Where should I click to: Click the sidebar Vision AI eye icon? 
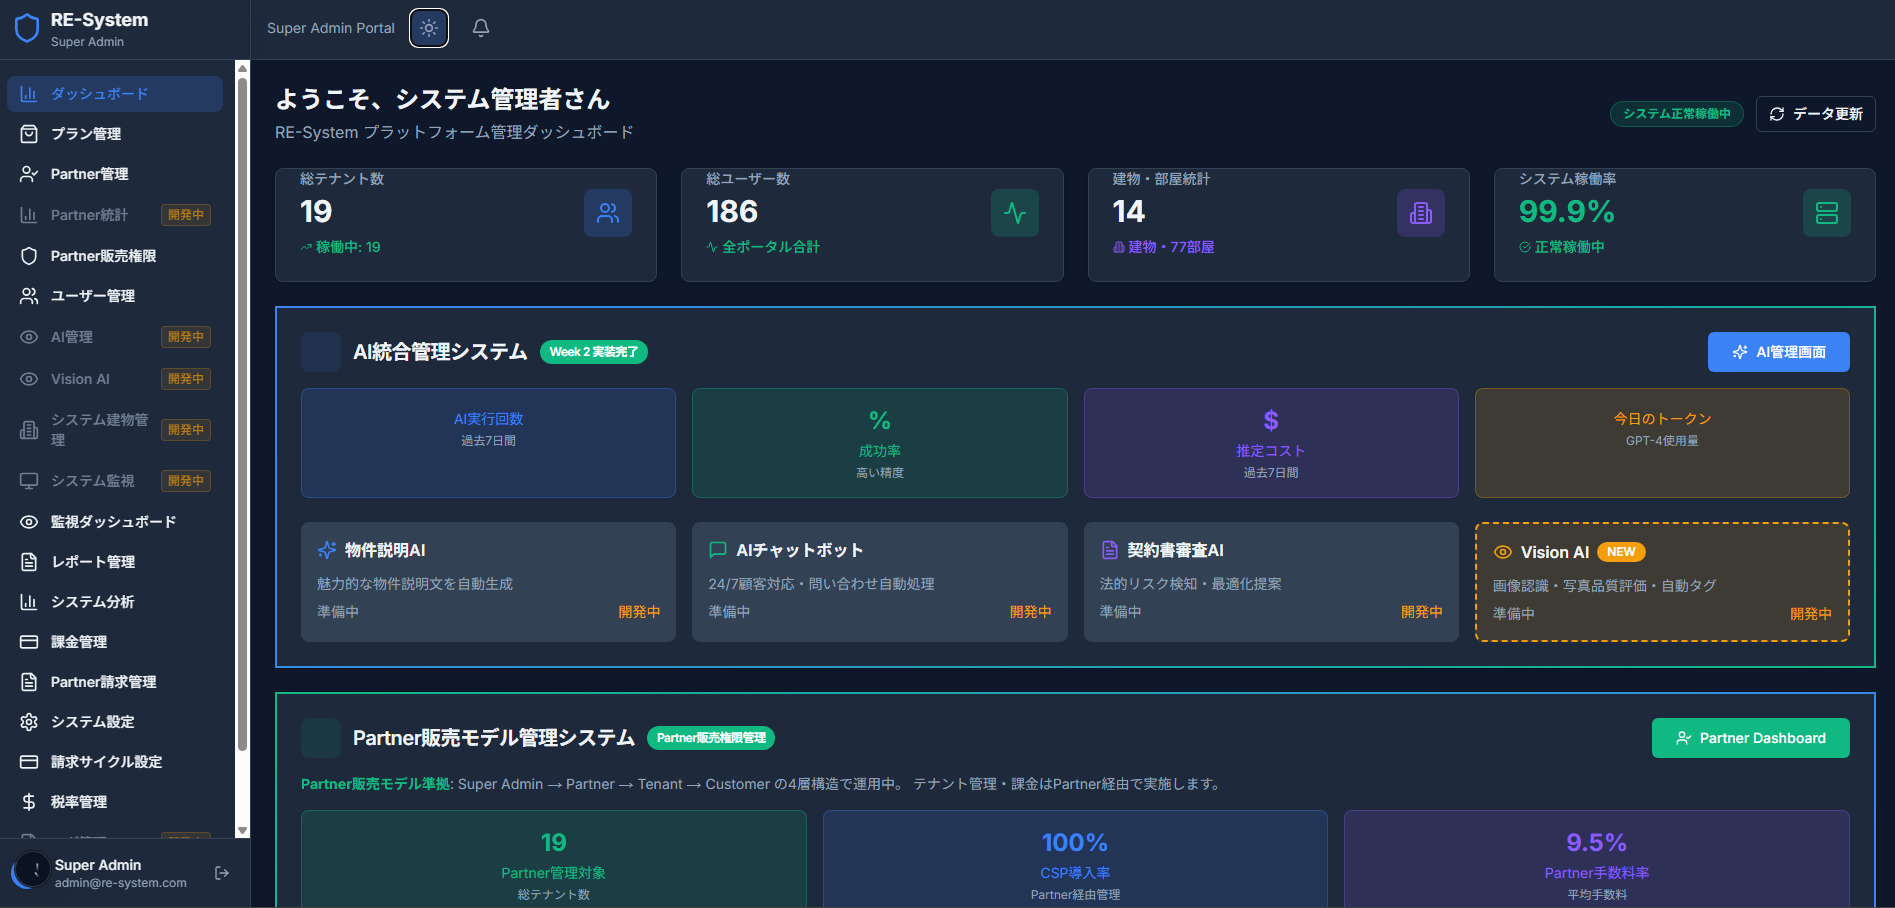pyautogui.click(x=29, y=379)
